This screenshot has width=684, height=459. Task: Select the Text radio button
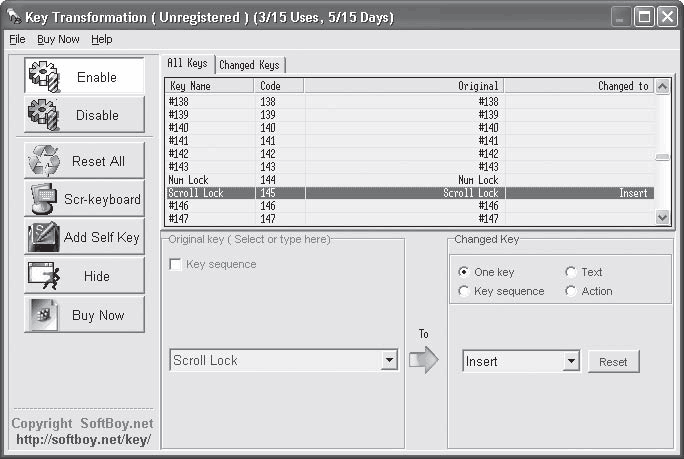[x=571, y=272]
